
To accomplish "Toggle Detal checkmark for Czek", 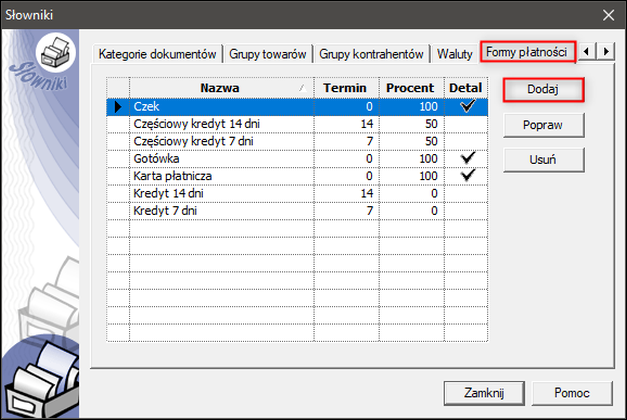I will click(466, 107).
